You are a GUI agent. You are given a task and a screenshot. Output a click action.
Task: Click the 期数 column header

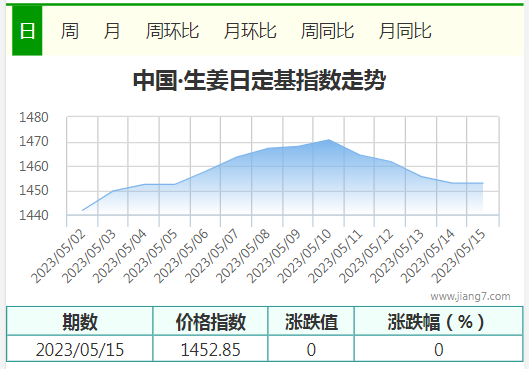pyautogui.click(x=80, y=321)
